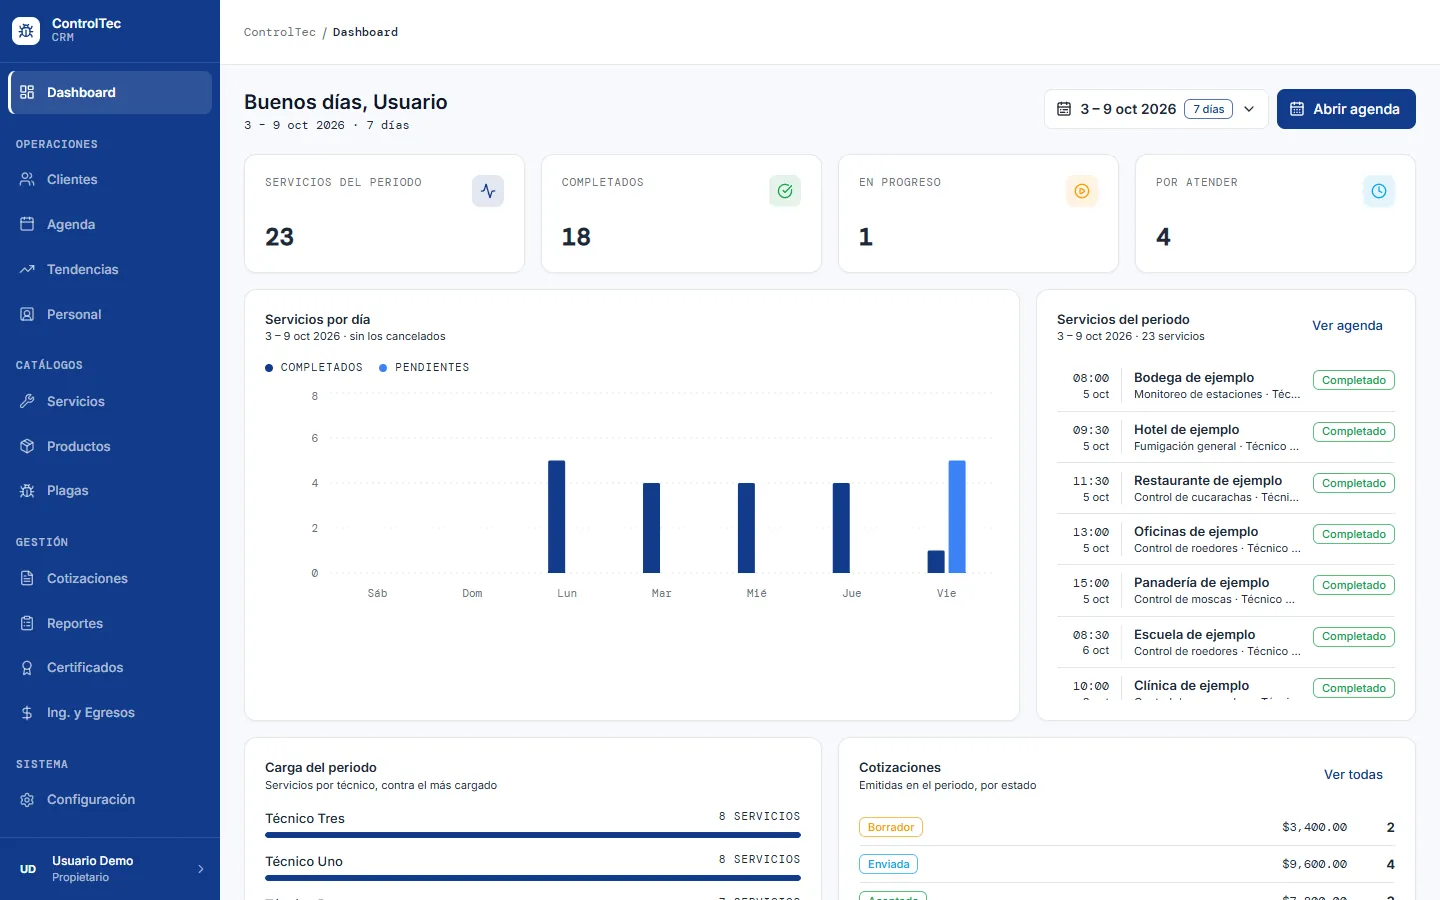Click the Clientes people icon
1440x900 pixels.
coord(27,179)
